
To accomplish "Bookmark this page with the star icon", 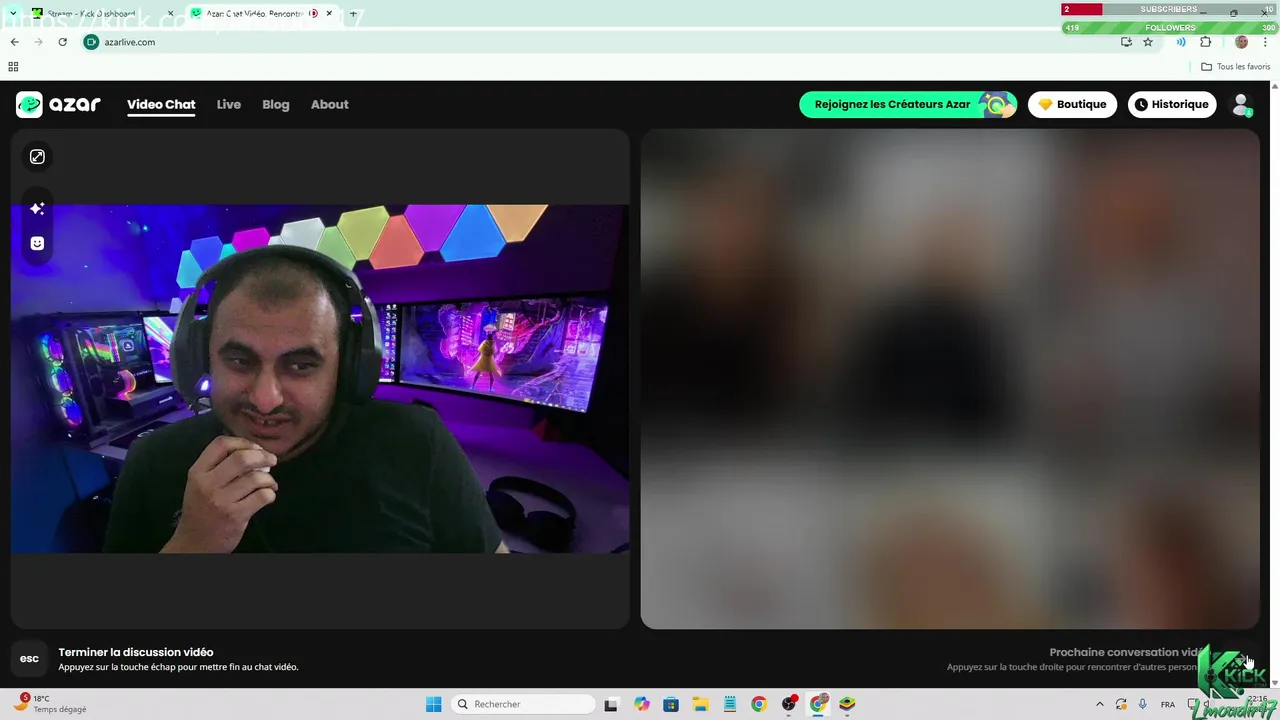I will [x=1148, y=42].
